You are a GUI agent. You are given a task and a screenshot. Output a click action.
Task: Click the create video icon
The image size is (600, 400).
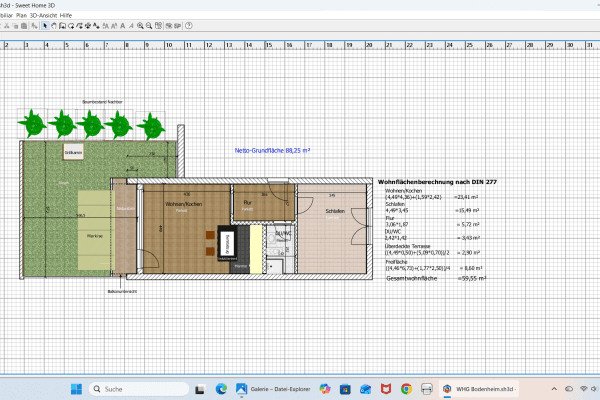point(177,26)
